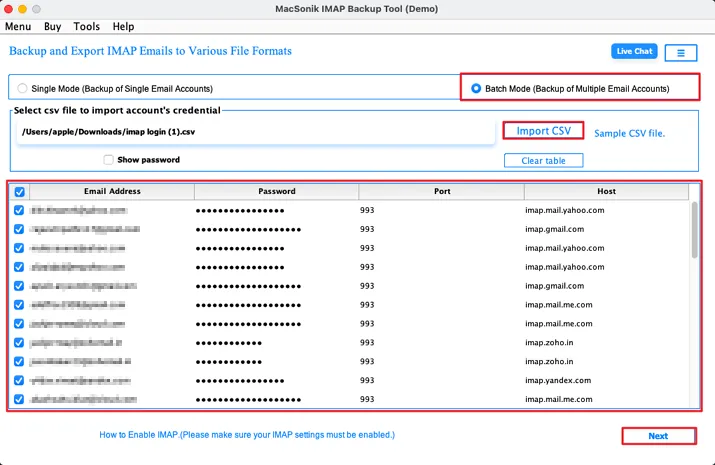Click the Import CSV button
This screenshot has height=465, width=715.
(x=543, y=131)
